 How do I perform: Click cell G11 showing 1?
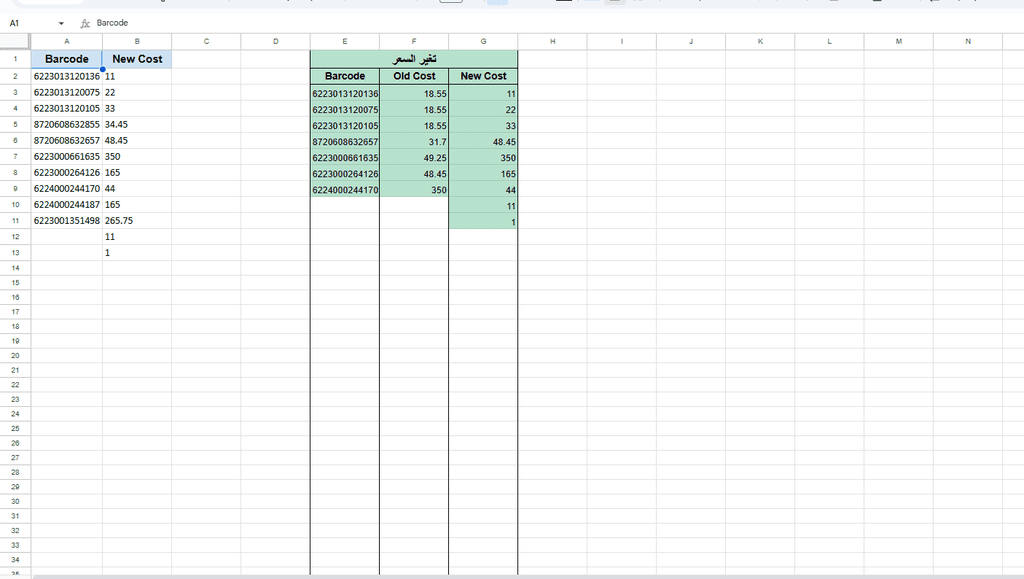click(x=483, y=222)
